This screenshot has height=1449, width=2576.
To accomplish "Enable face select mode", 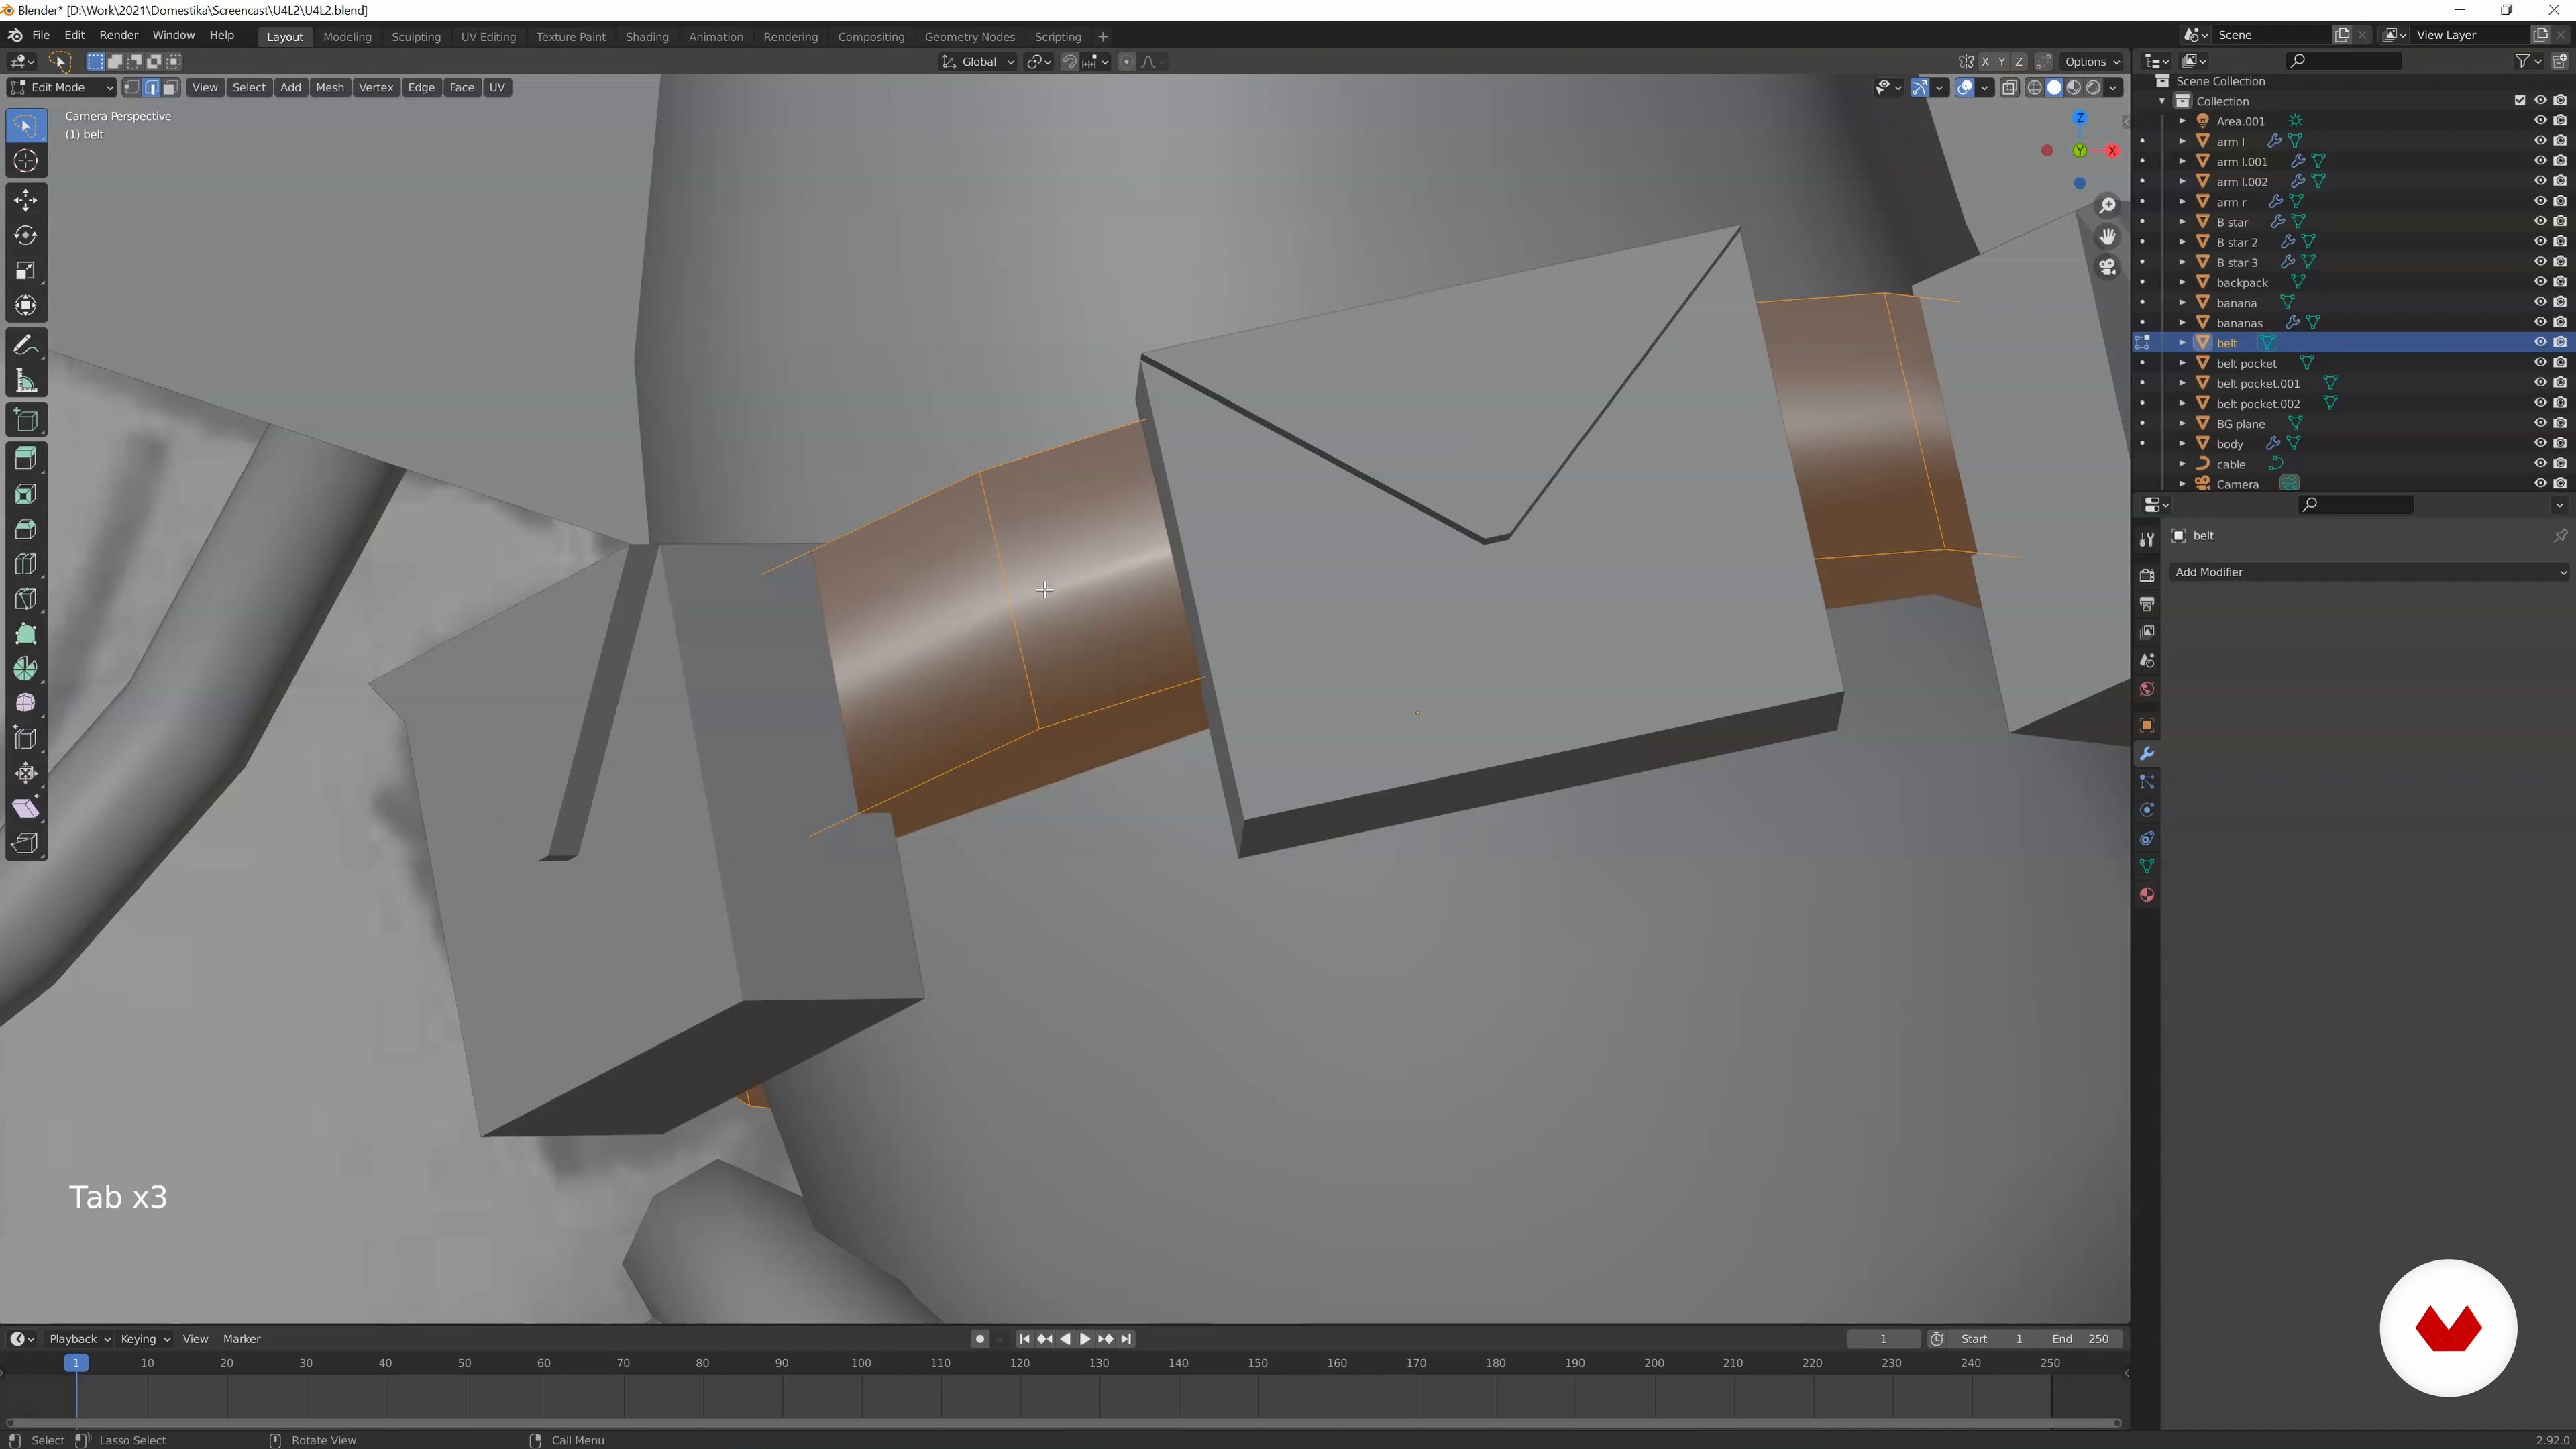I will [x=170, y=88].
